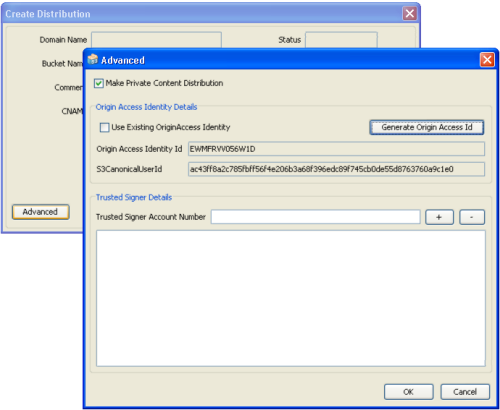Close the Create Distribution window

tap(410, 14)
